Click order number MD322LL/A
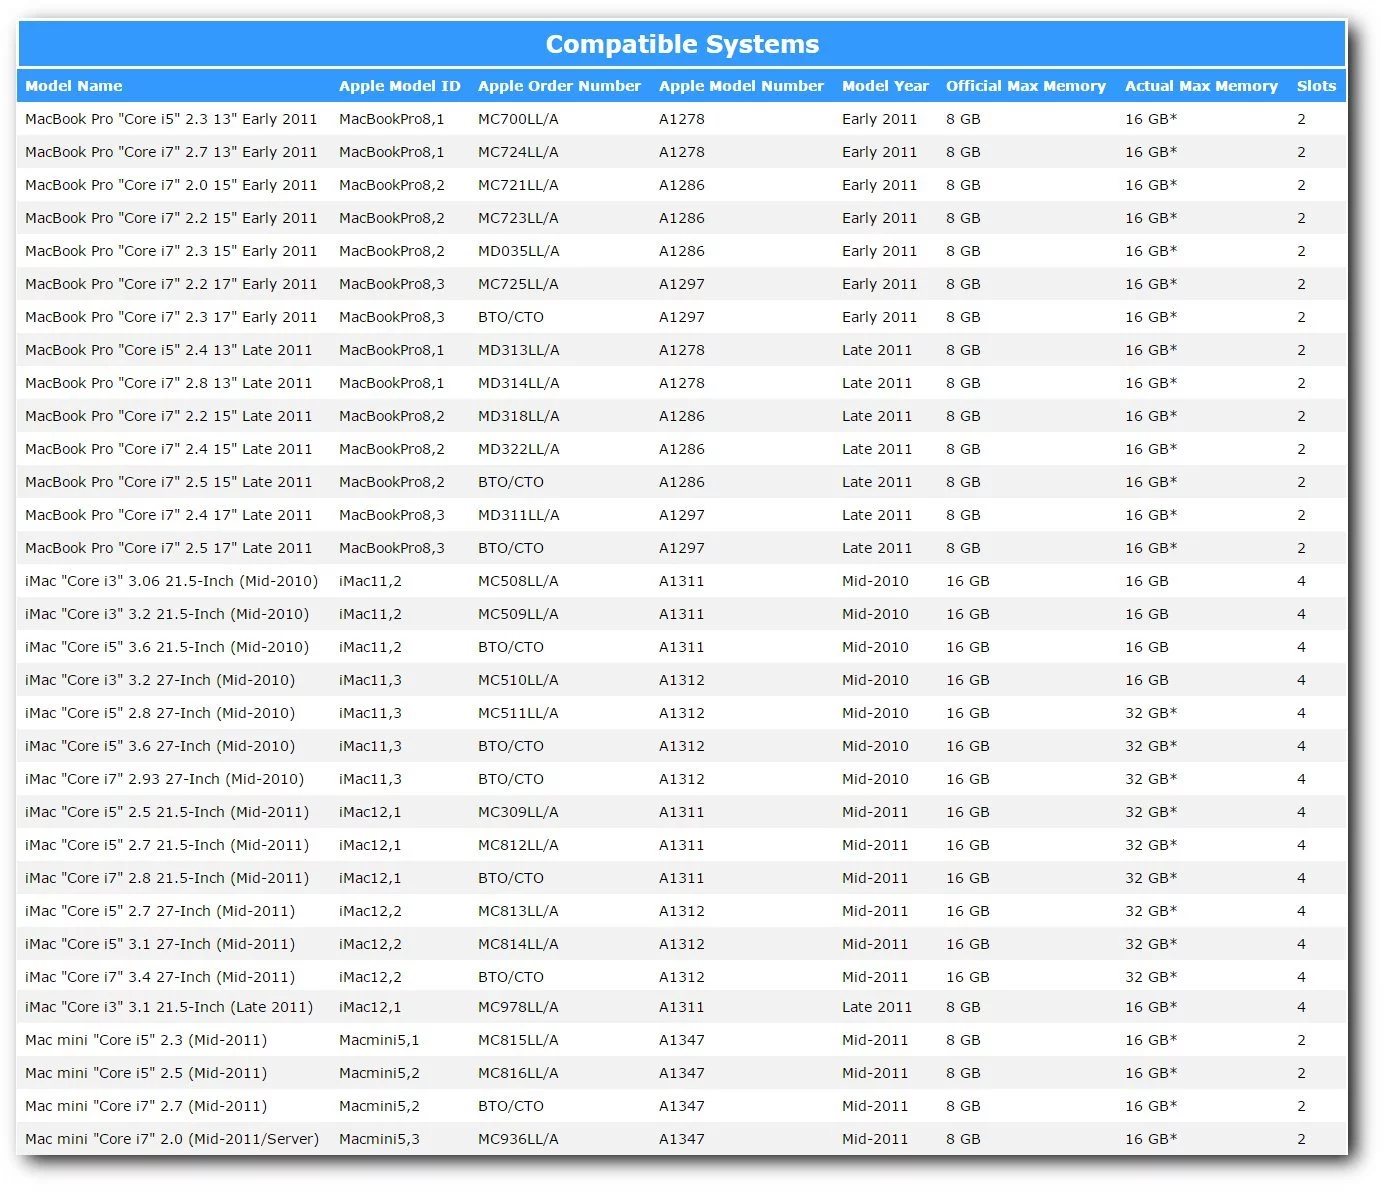The height and width of the screenshot is (1199, 1390). (x=519, y=449)
